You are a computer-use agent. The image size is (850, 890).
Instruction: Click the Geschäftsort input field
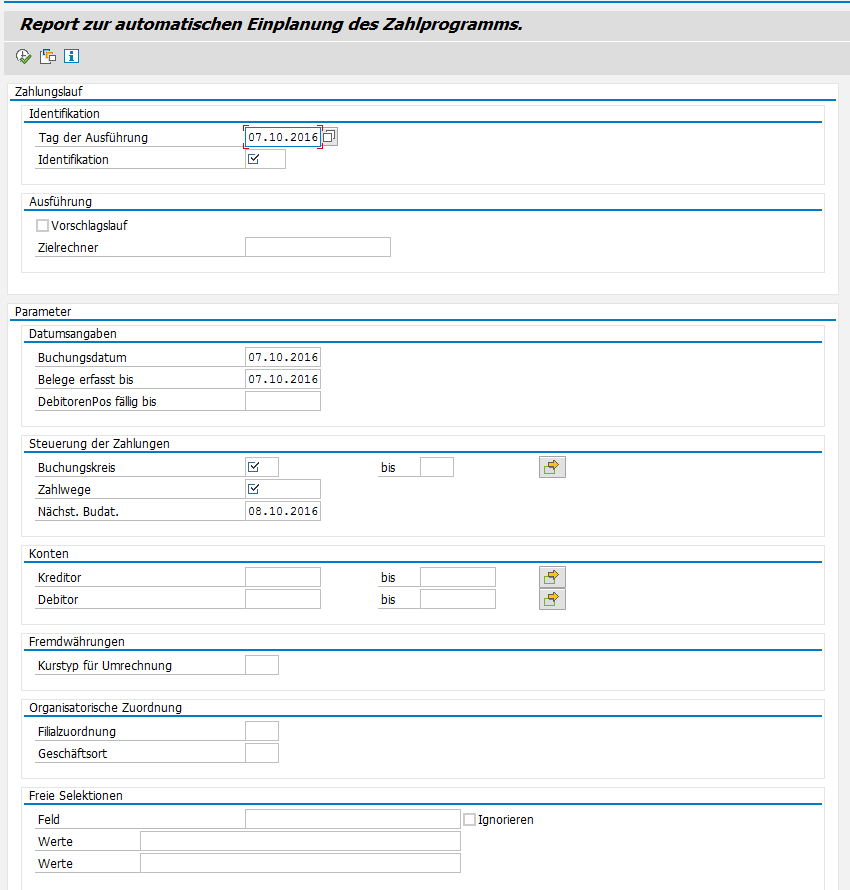click(261, 753)
